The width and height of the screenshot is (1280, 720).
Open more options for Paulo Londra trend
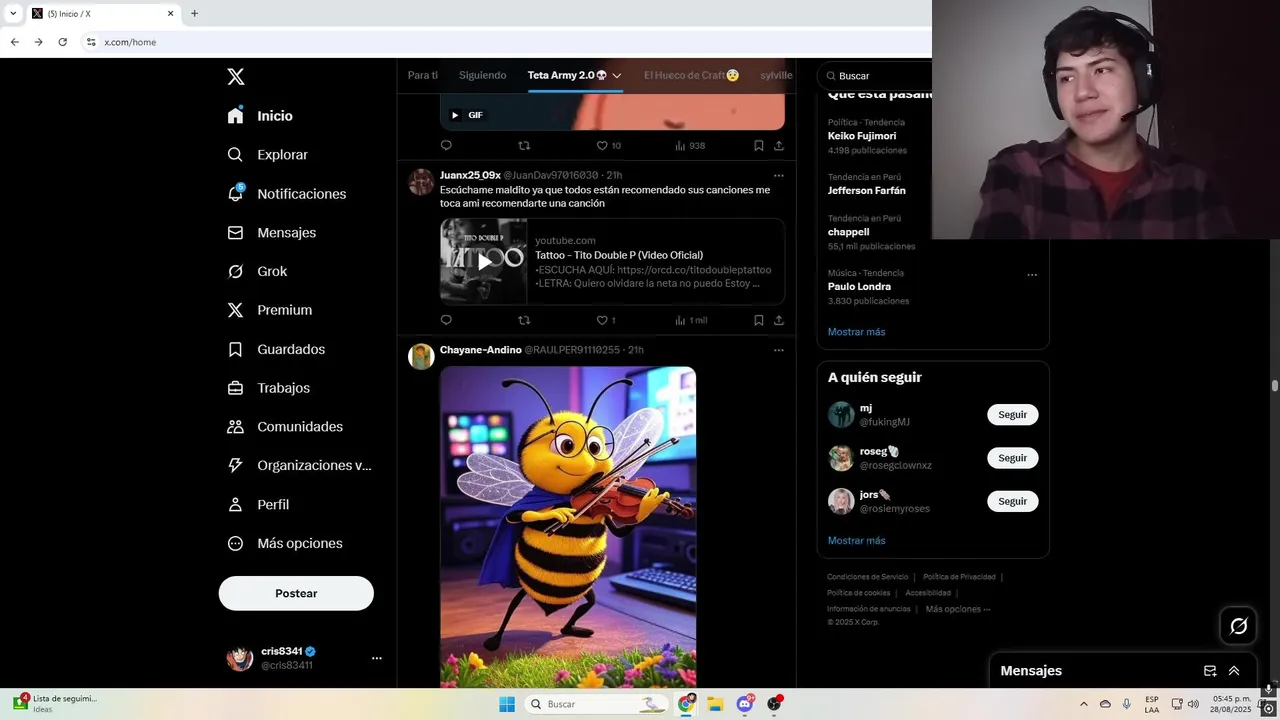1032,275
